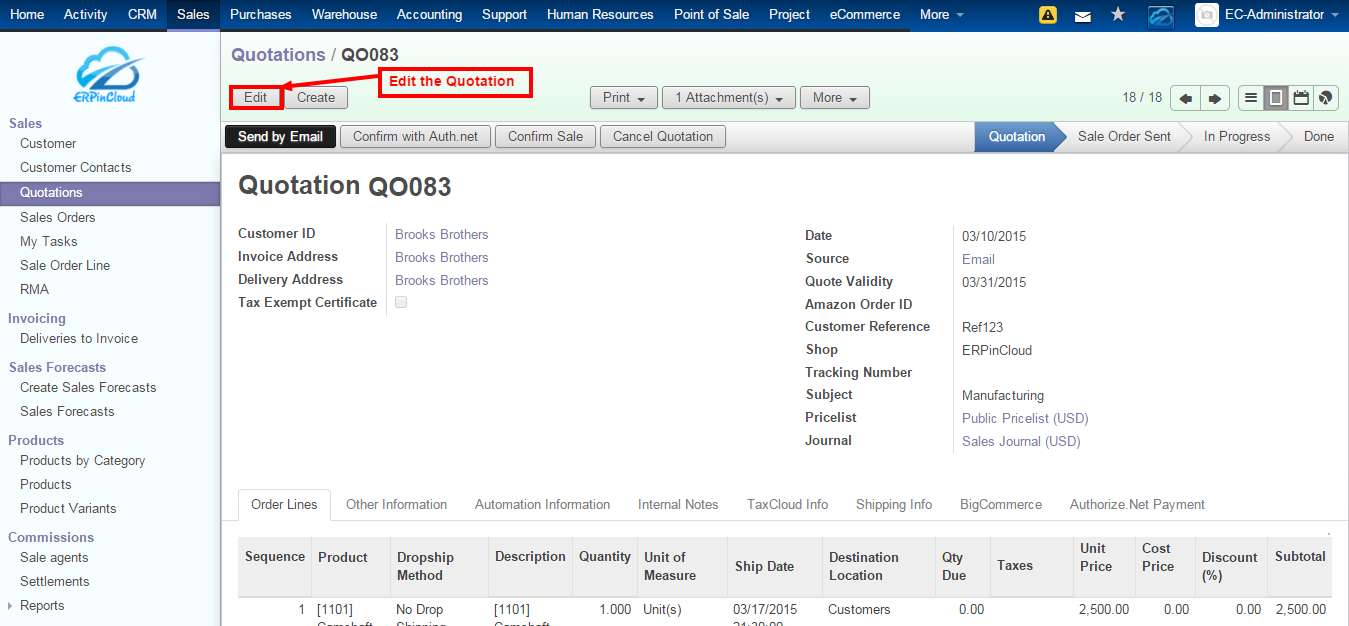Screen dimensions: 1349x626
Task: Open the Public Pricelist (USD) link
Action: coord(1025,419)
